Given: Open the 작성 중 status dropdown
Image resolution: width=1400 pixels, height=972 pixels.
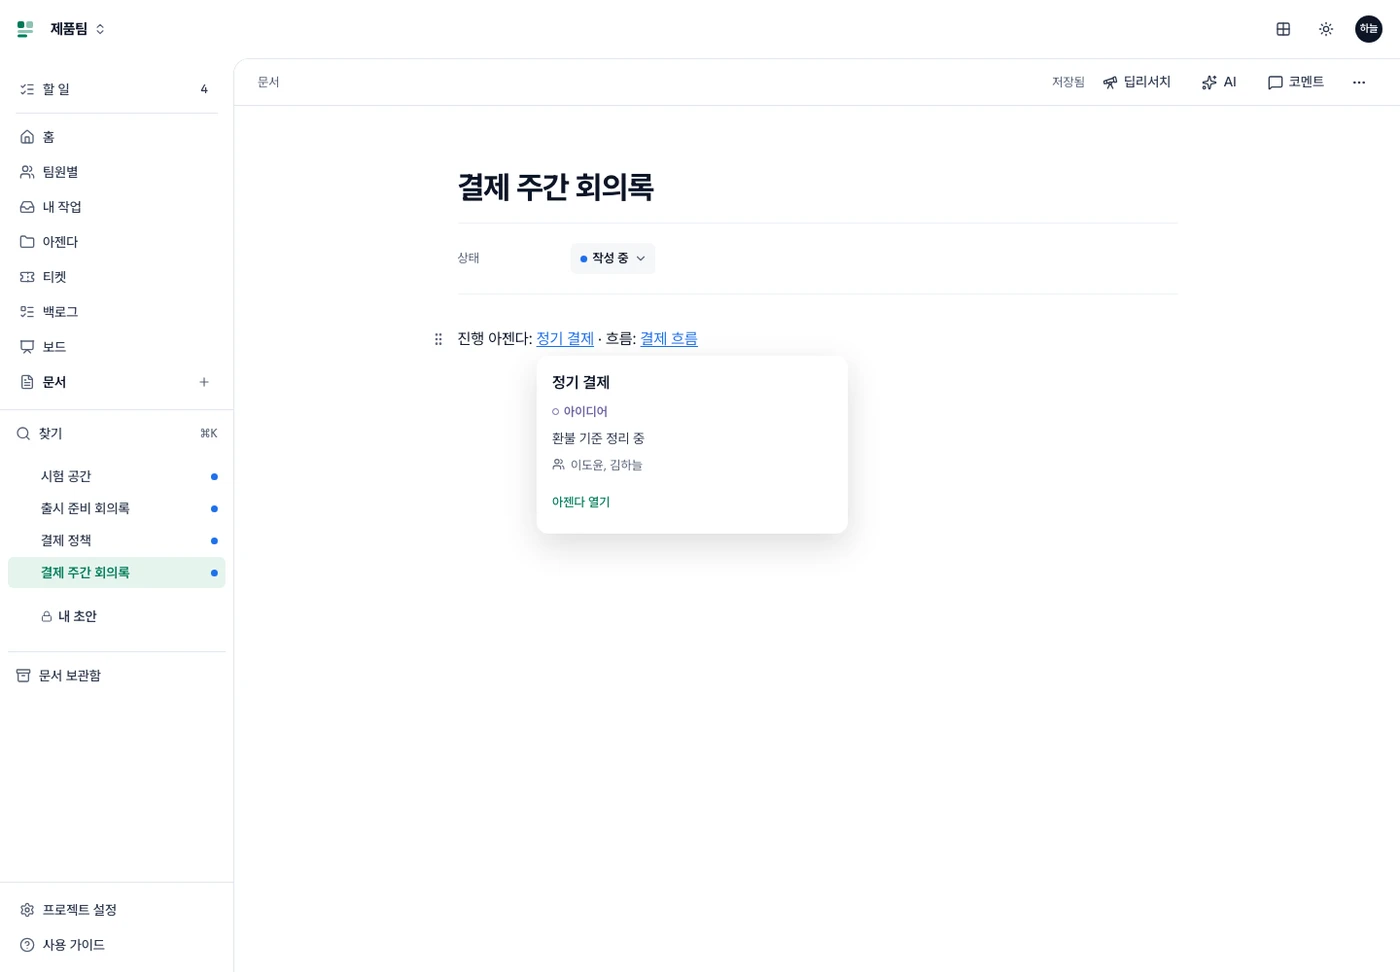Looking at the screenshot, I should point(613,258).
